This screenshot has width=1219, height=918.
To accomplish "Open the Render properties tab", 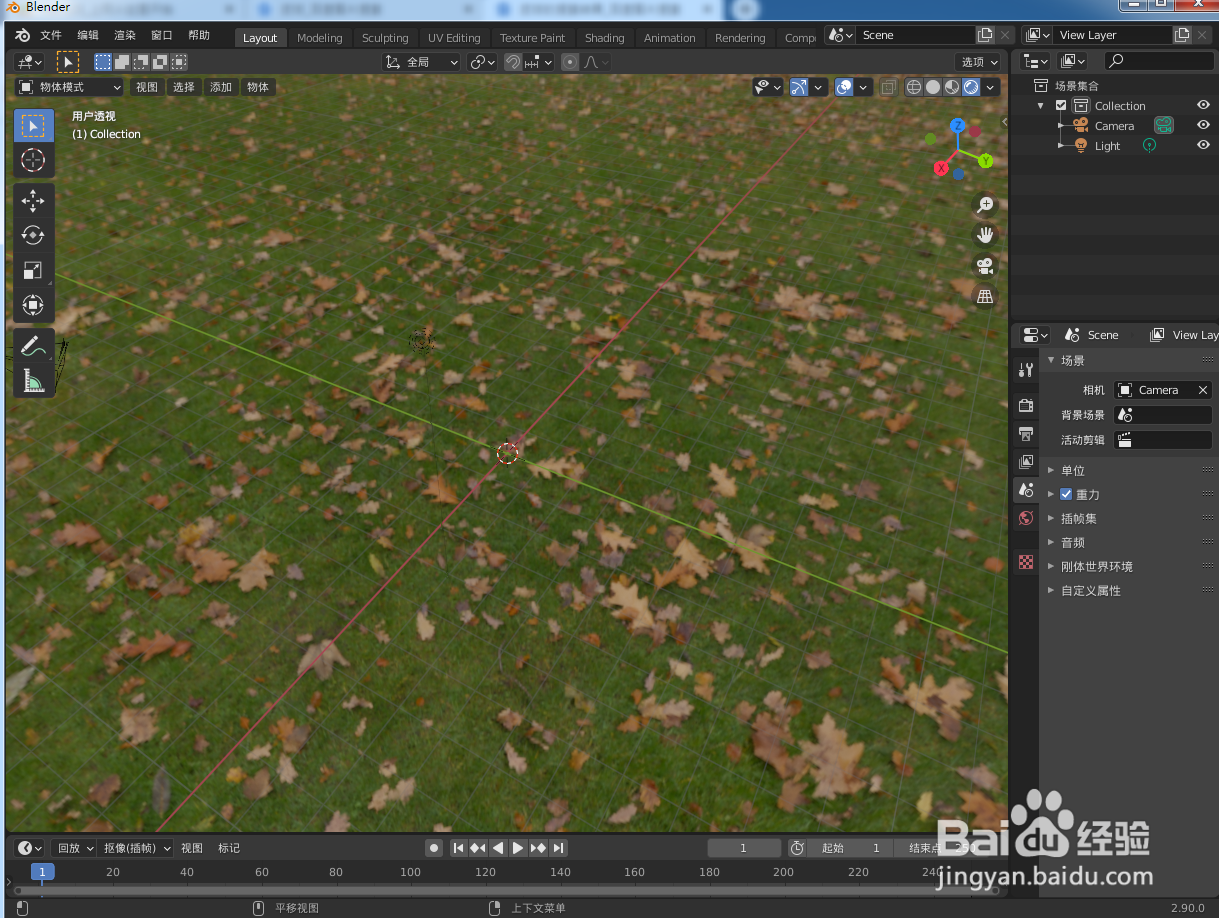I will click(1025, 405).
